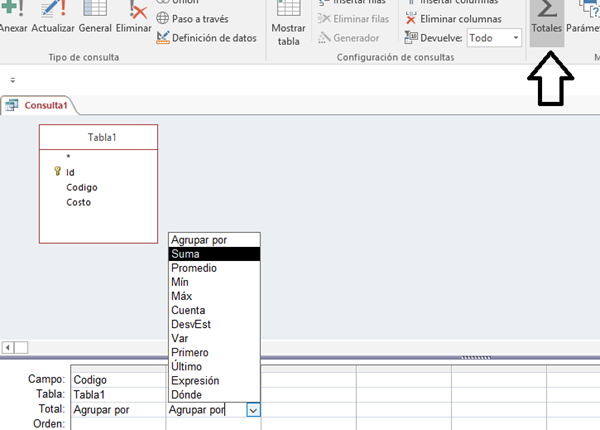Click the Codigo field in Tabla1
This screenshot has width=600, height=430.
[x=81, y=187]
